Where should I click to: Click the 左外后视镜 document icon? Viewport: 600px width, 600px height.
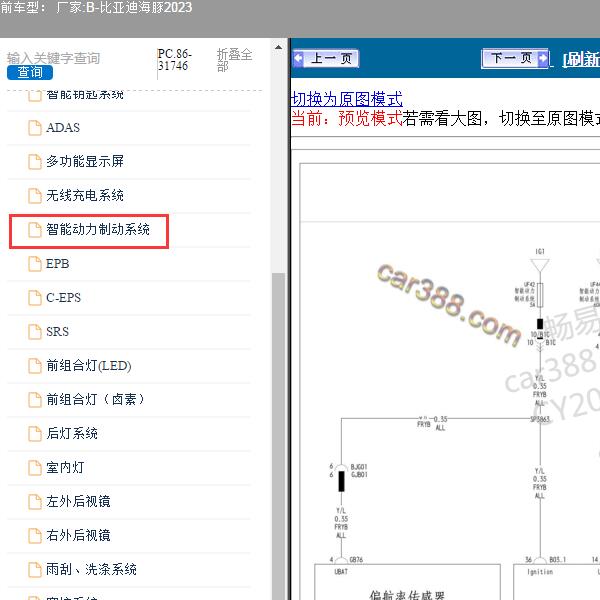pyautogui.click(x=35, y=502)
